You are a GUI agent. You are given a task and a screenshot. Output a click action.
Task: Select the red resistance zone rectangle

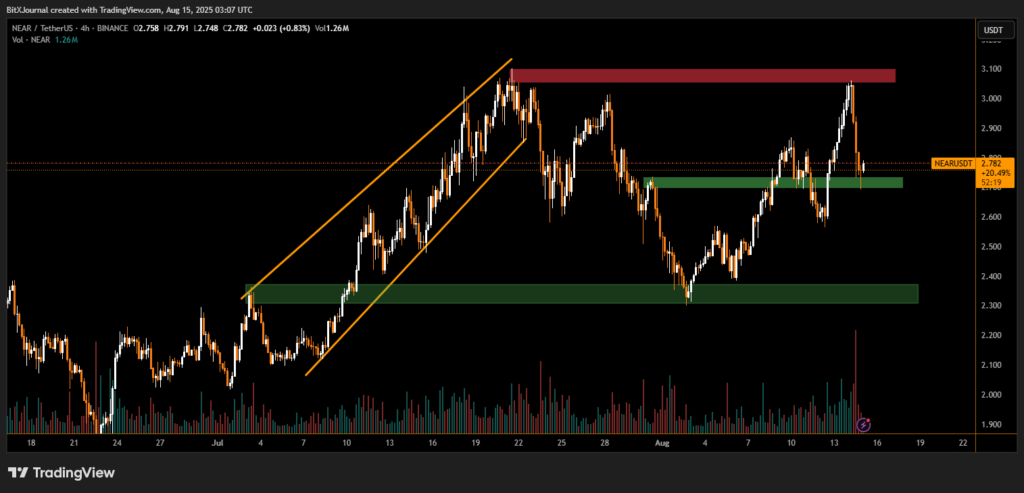coord(702,75)
